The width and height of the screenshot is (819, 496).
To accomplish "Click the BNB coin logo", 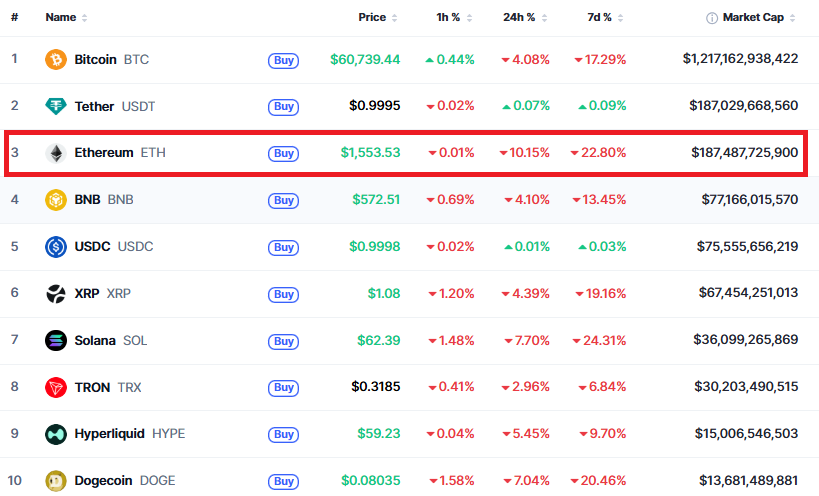I will [x=56, y=200].
